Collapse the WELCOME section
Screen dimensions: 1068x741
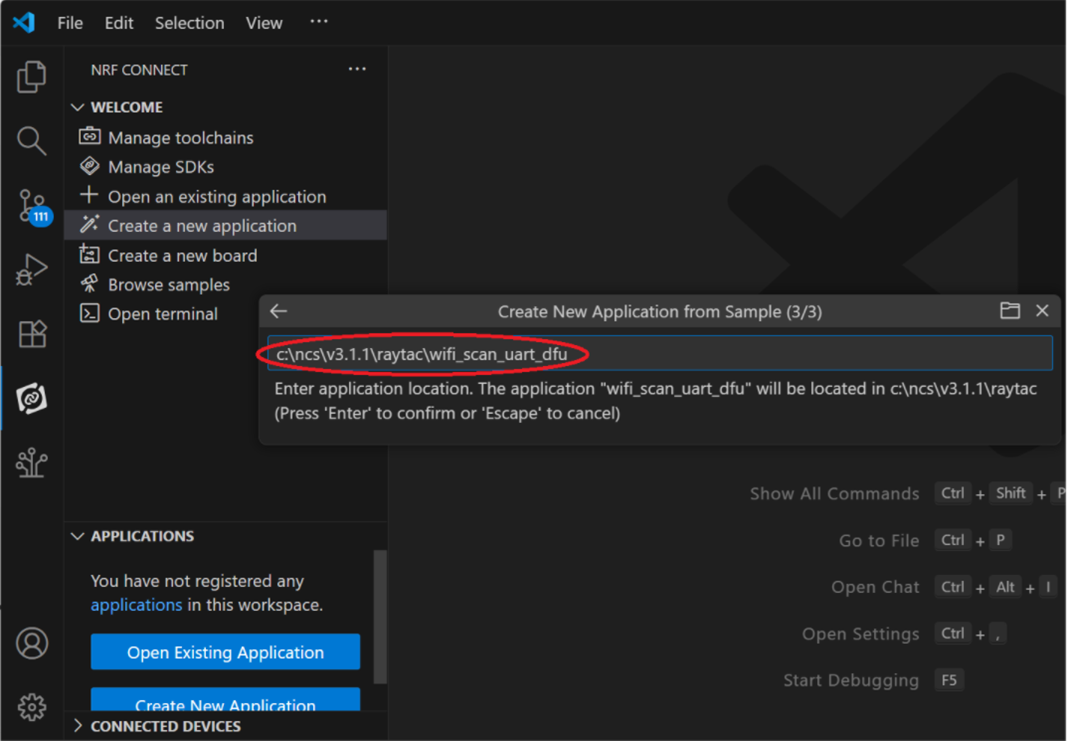tap(78, 107)
